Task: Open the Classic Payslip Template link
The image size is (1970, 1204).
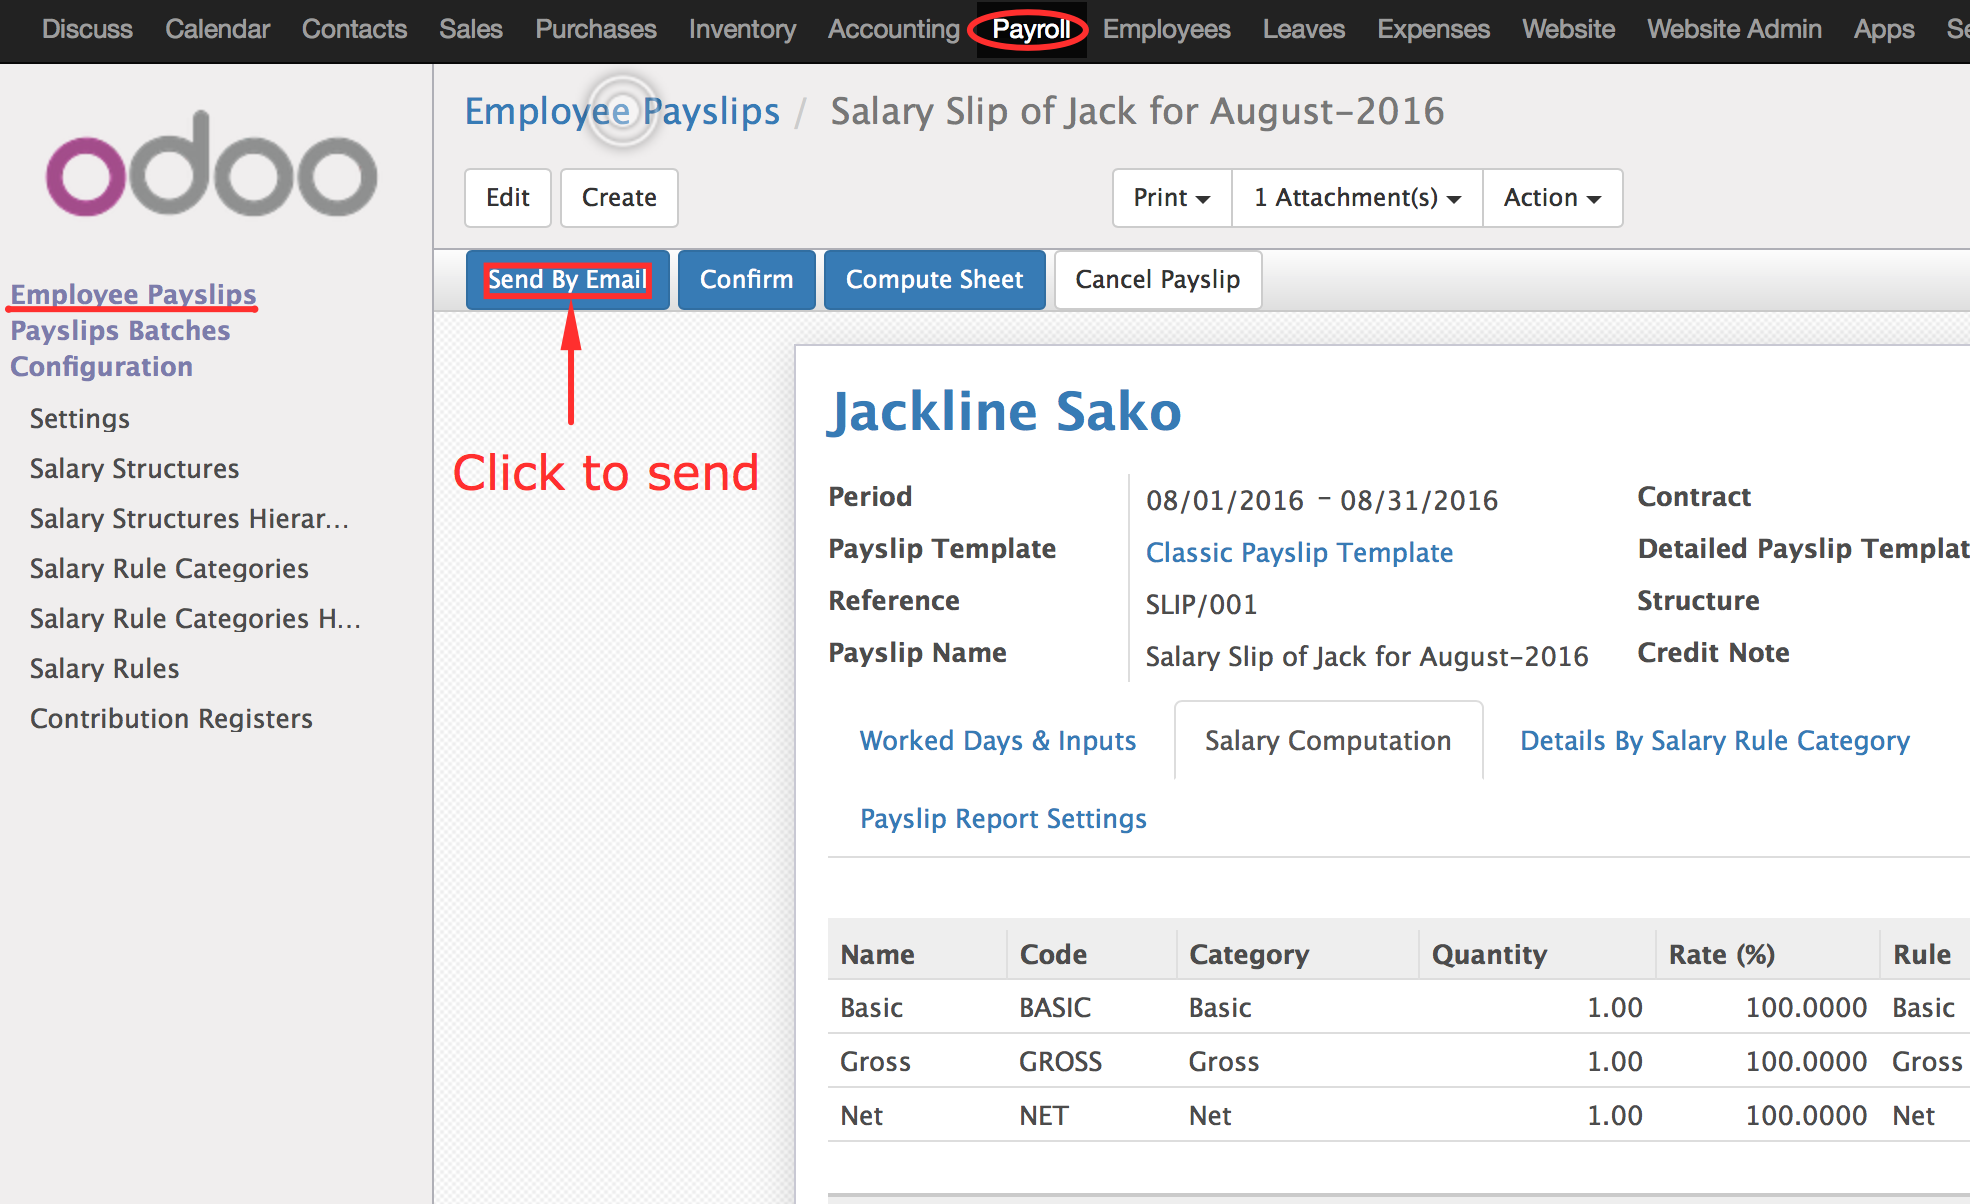Action: (x=1299, y=553)
